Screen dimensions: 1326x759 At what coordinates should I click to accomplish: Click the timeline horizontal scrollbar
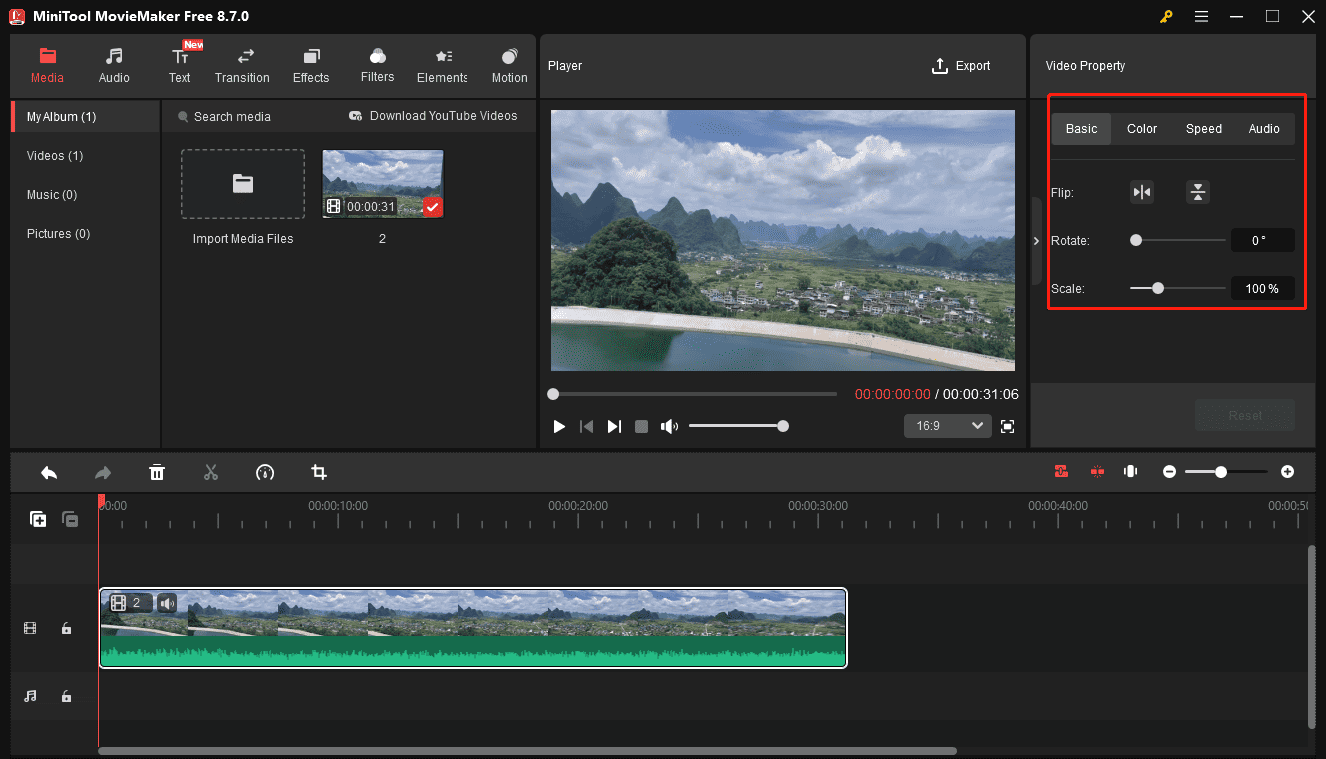coord(527,751)
